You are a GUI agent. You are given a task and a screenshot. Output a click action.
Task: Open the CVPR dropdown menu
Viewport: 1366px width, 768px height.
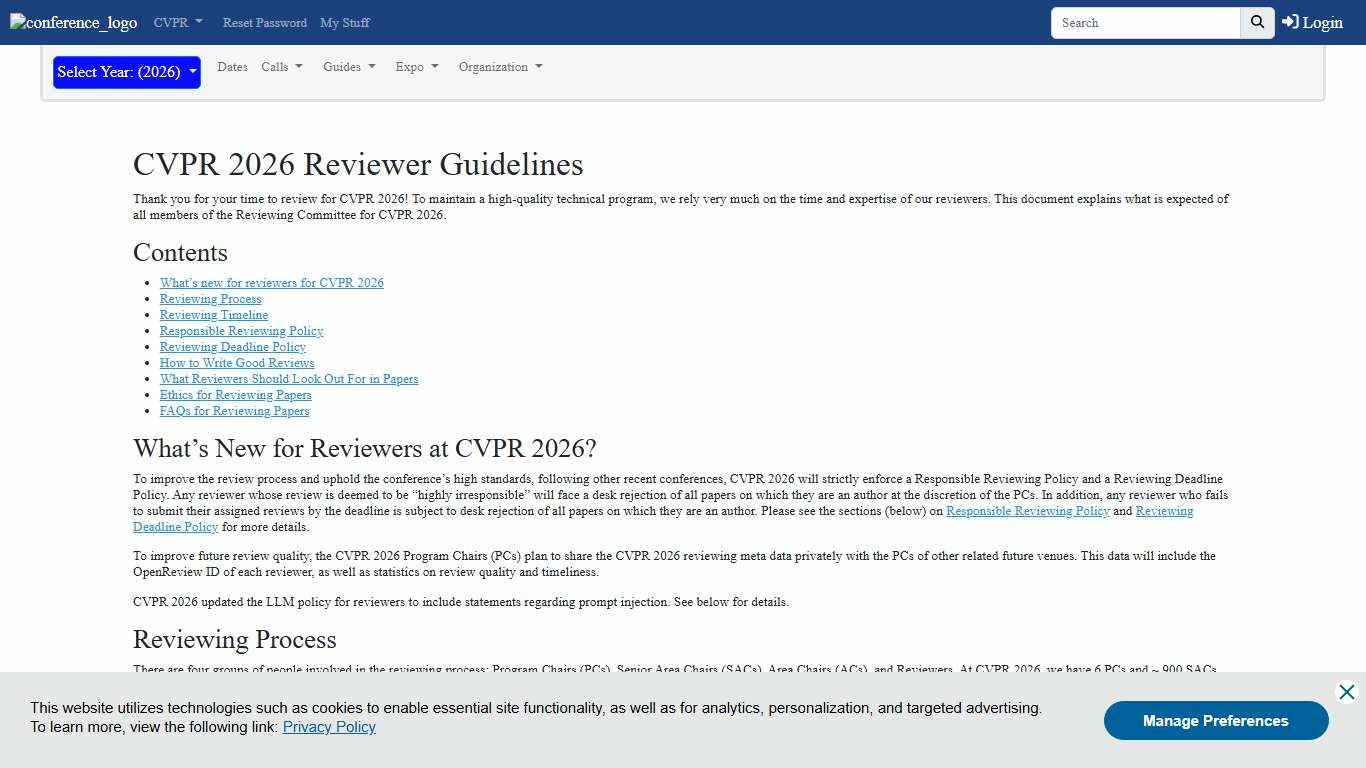177,22
